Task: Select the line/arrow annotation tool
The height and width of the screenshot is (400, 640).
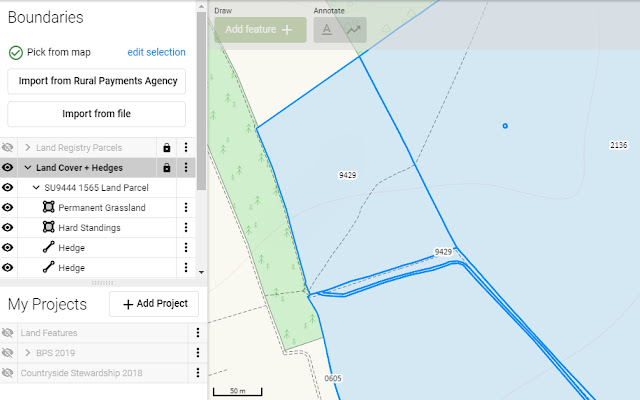Action: tap(353, 30)
